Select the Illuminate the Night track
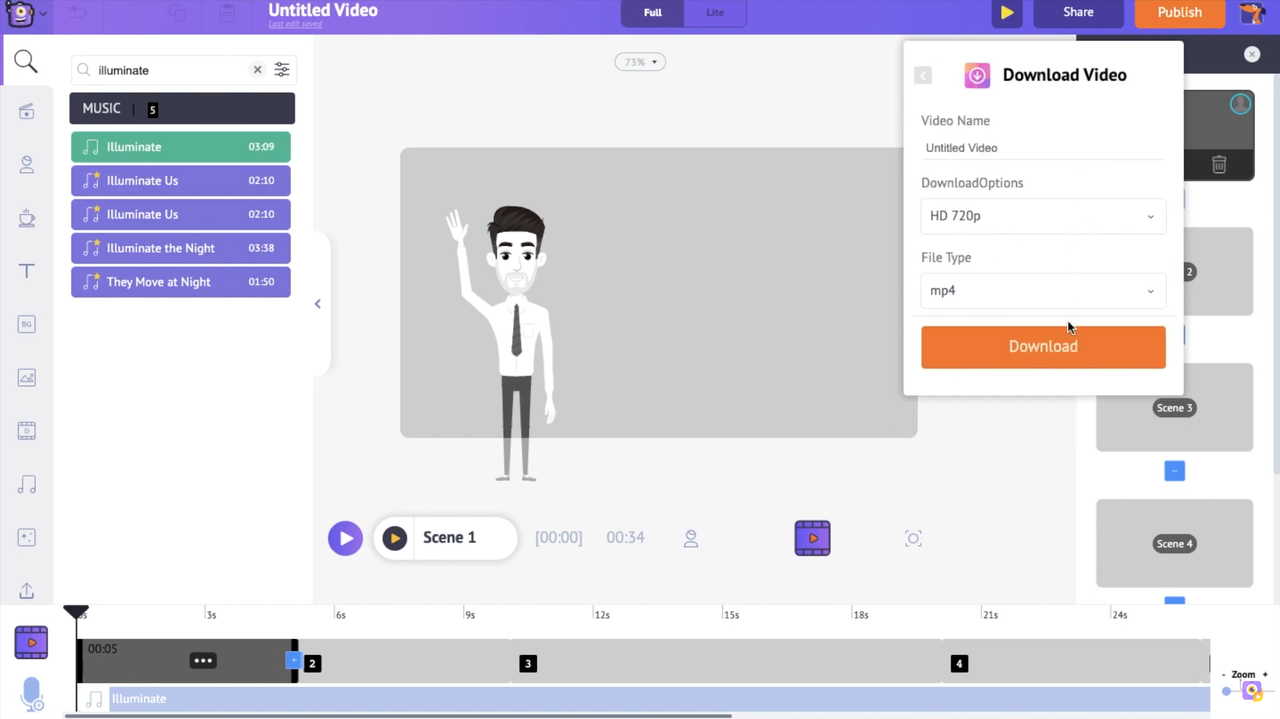 (x=181, y=248)
